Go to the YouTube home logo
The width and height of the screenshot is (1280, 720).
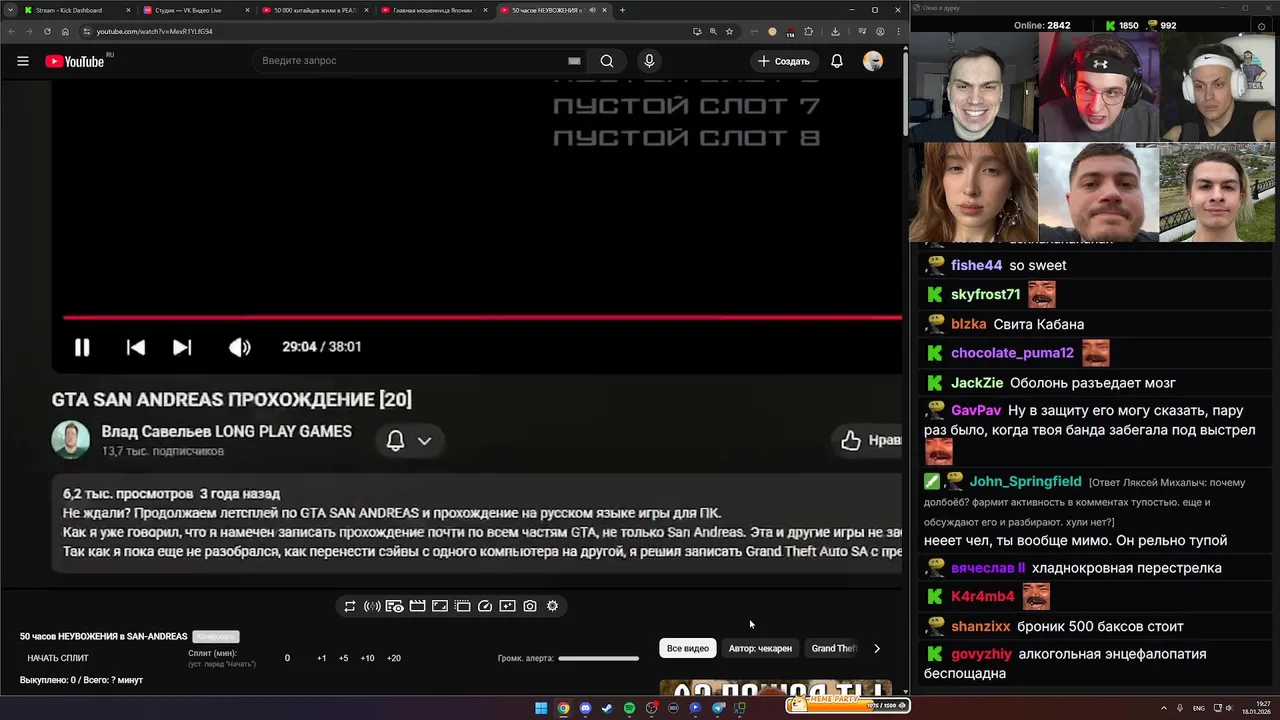[75, 61]
